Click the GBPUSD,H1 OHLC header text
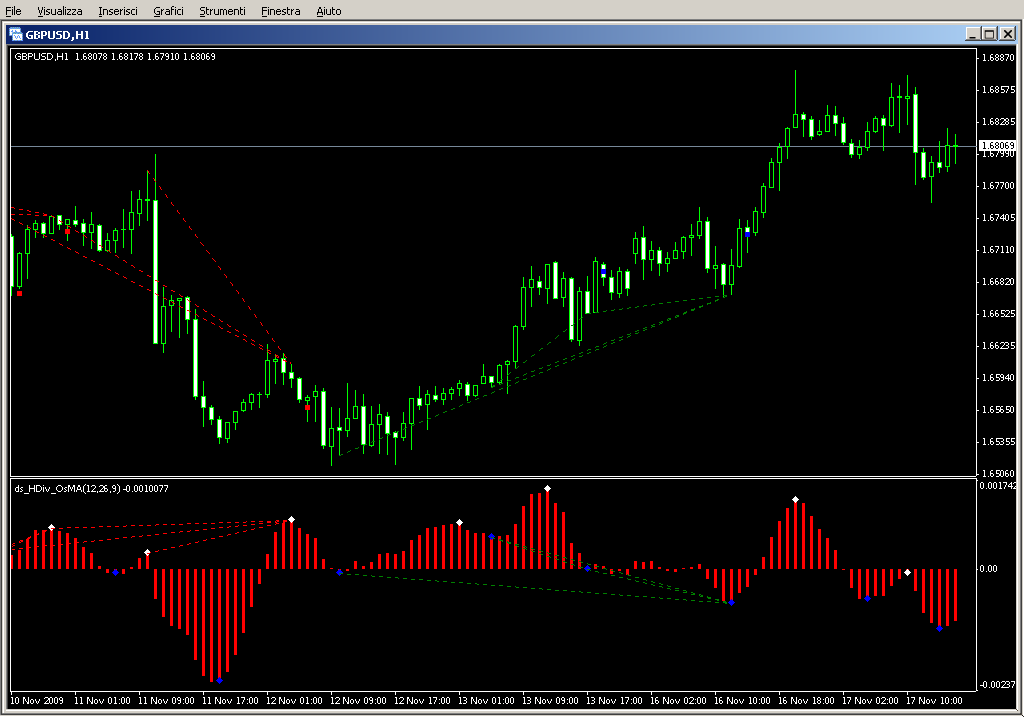The width and height of the screenshot is (1024, 717). click(115, 57)
